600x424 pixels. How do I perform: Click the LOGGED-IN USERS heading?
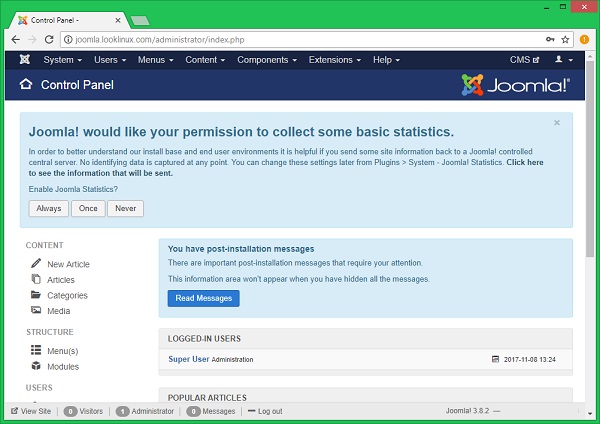[204, 338]
